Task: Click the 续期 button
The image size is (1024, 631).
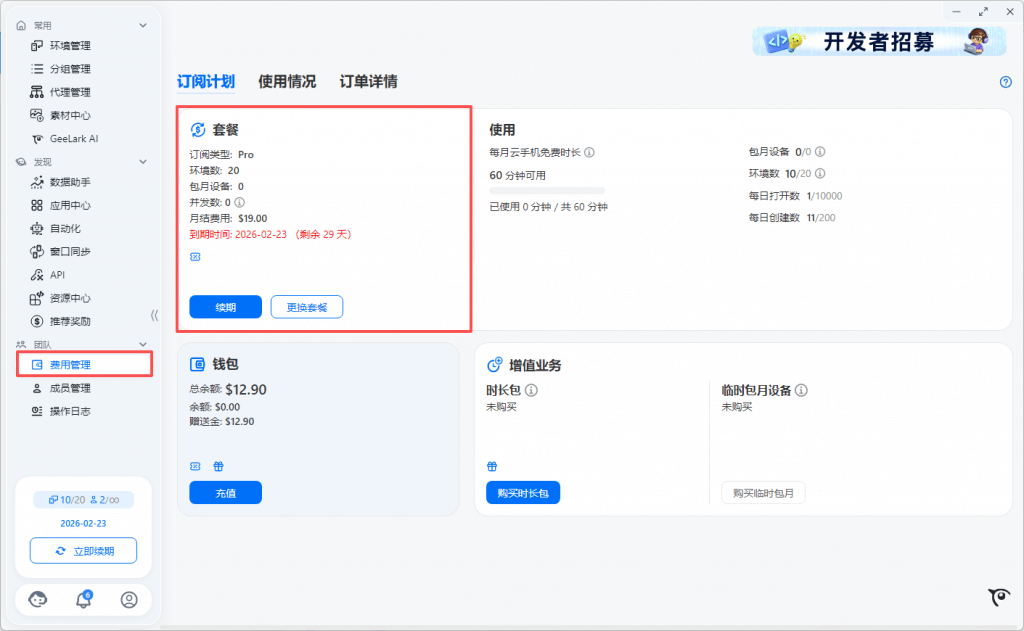Action: click(225, 307)
